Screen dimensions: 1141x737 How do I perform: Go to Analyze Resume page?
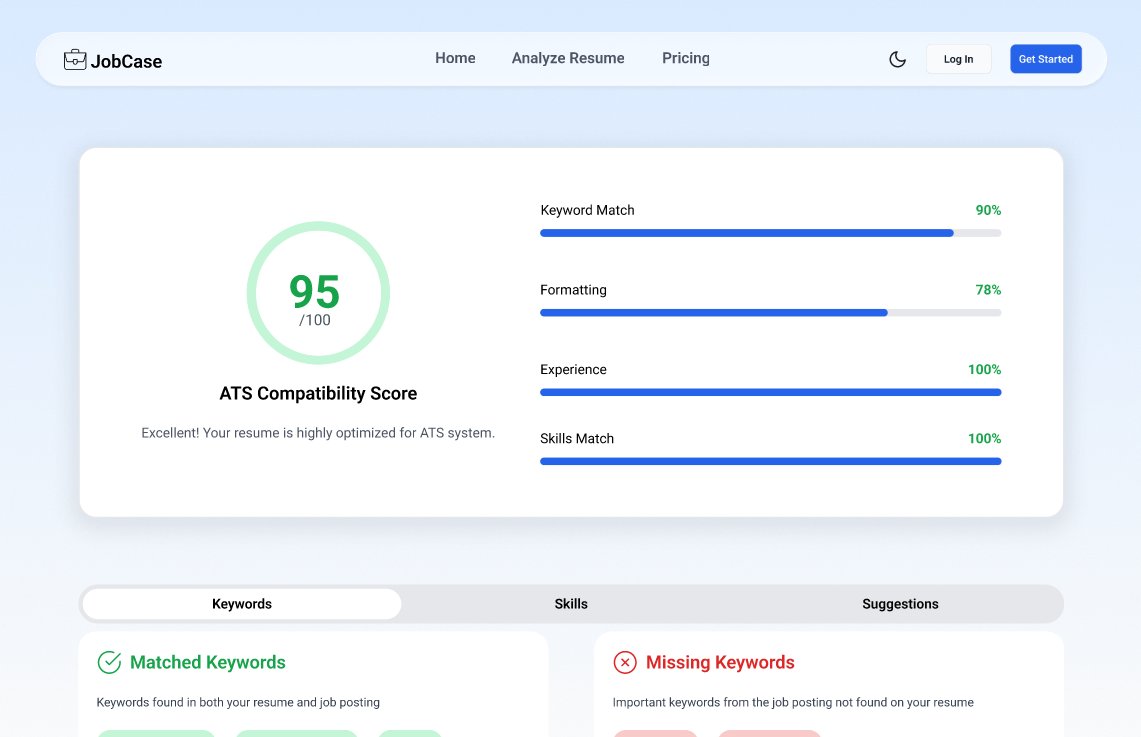coord(568,58)
